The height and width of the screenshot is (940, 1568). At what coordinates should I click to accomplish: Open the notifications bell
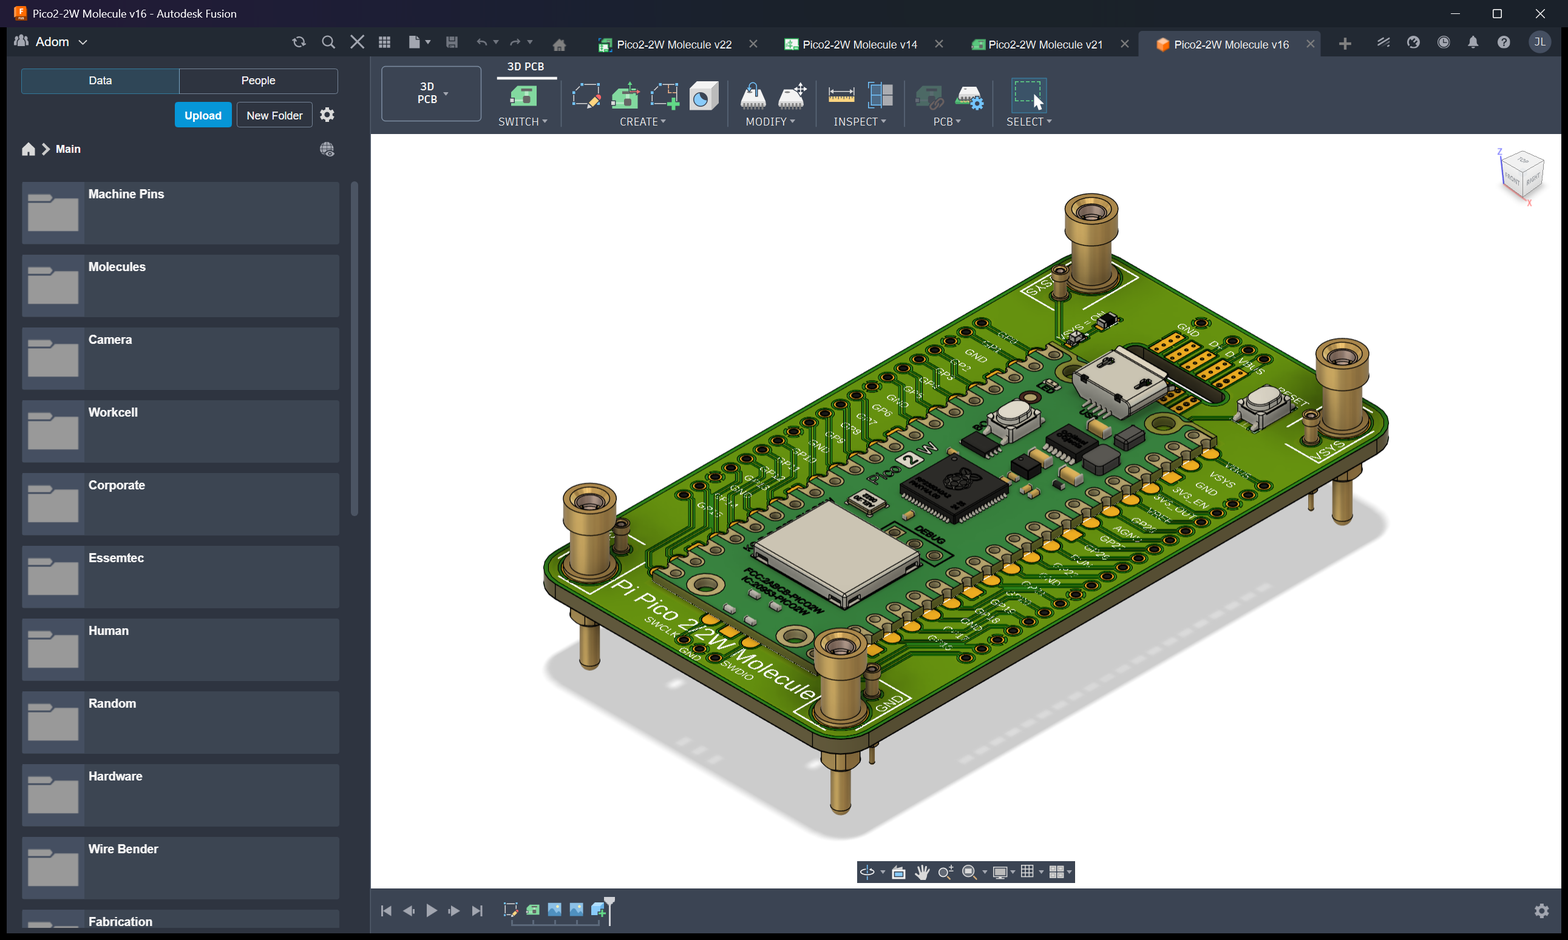(x=1473, y=42)
